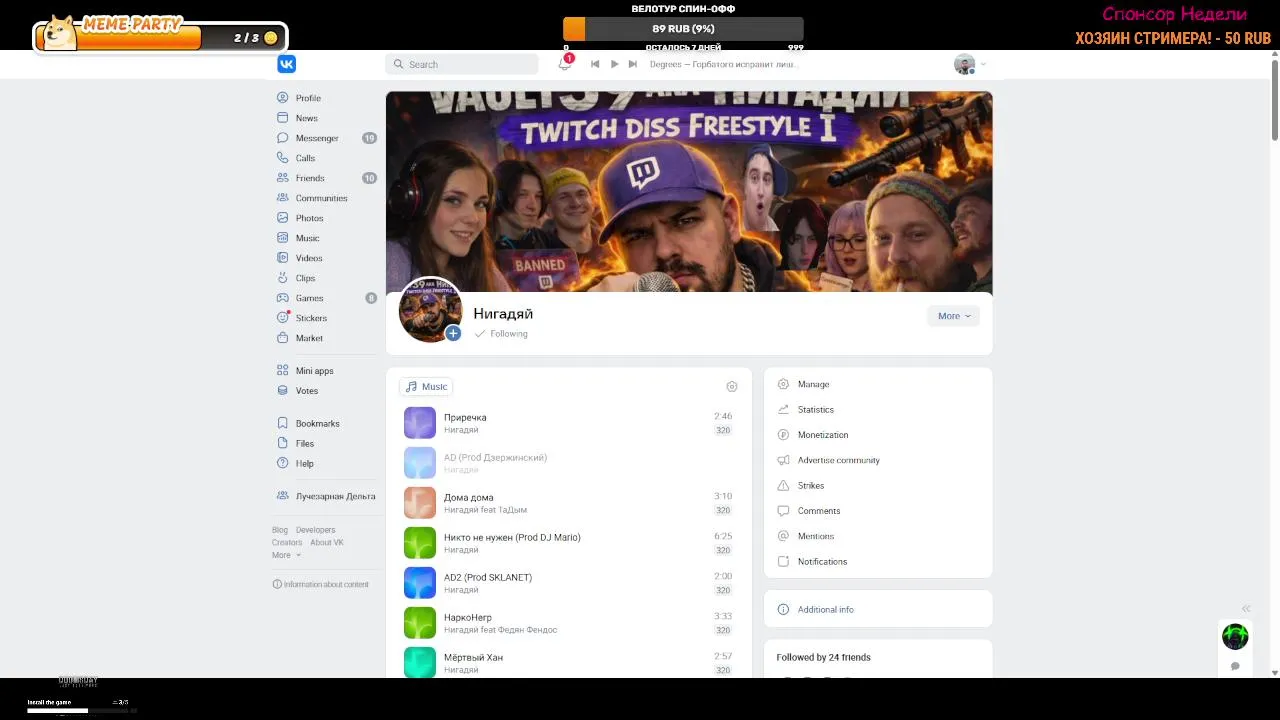Viewport: 1280px width, 720px height.
Task: Click the community avatar plus badge
Action: 453,334
